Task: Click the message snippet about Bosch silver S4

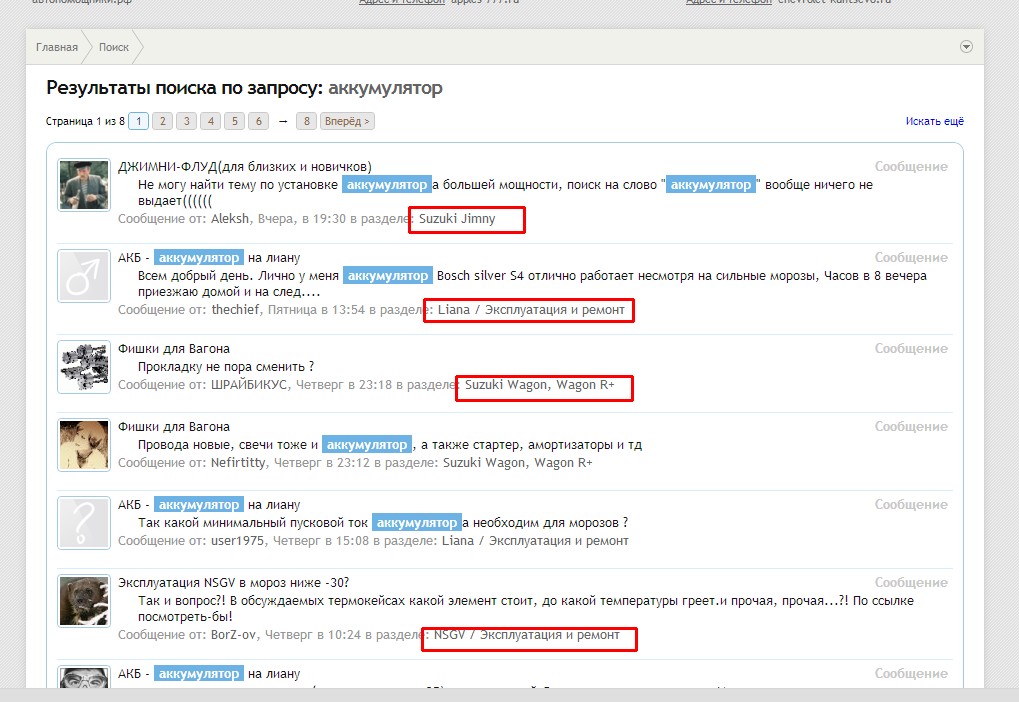Action: 532,284
